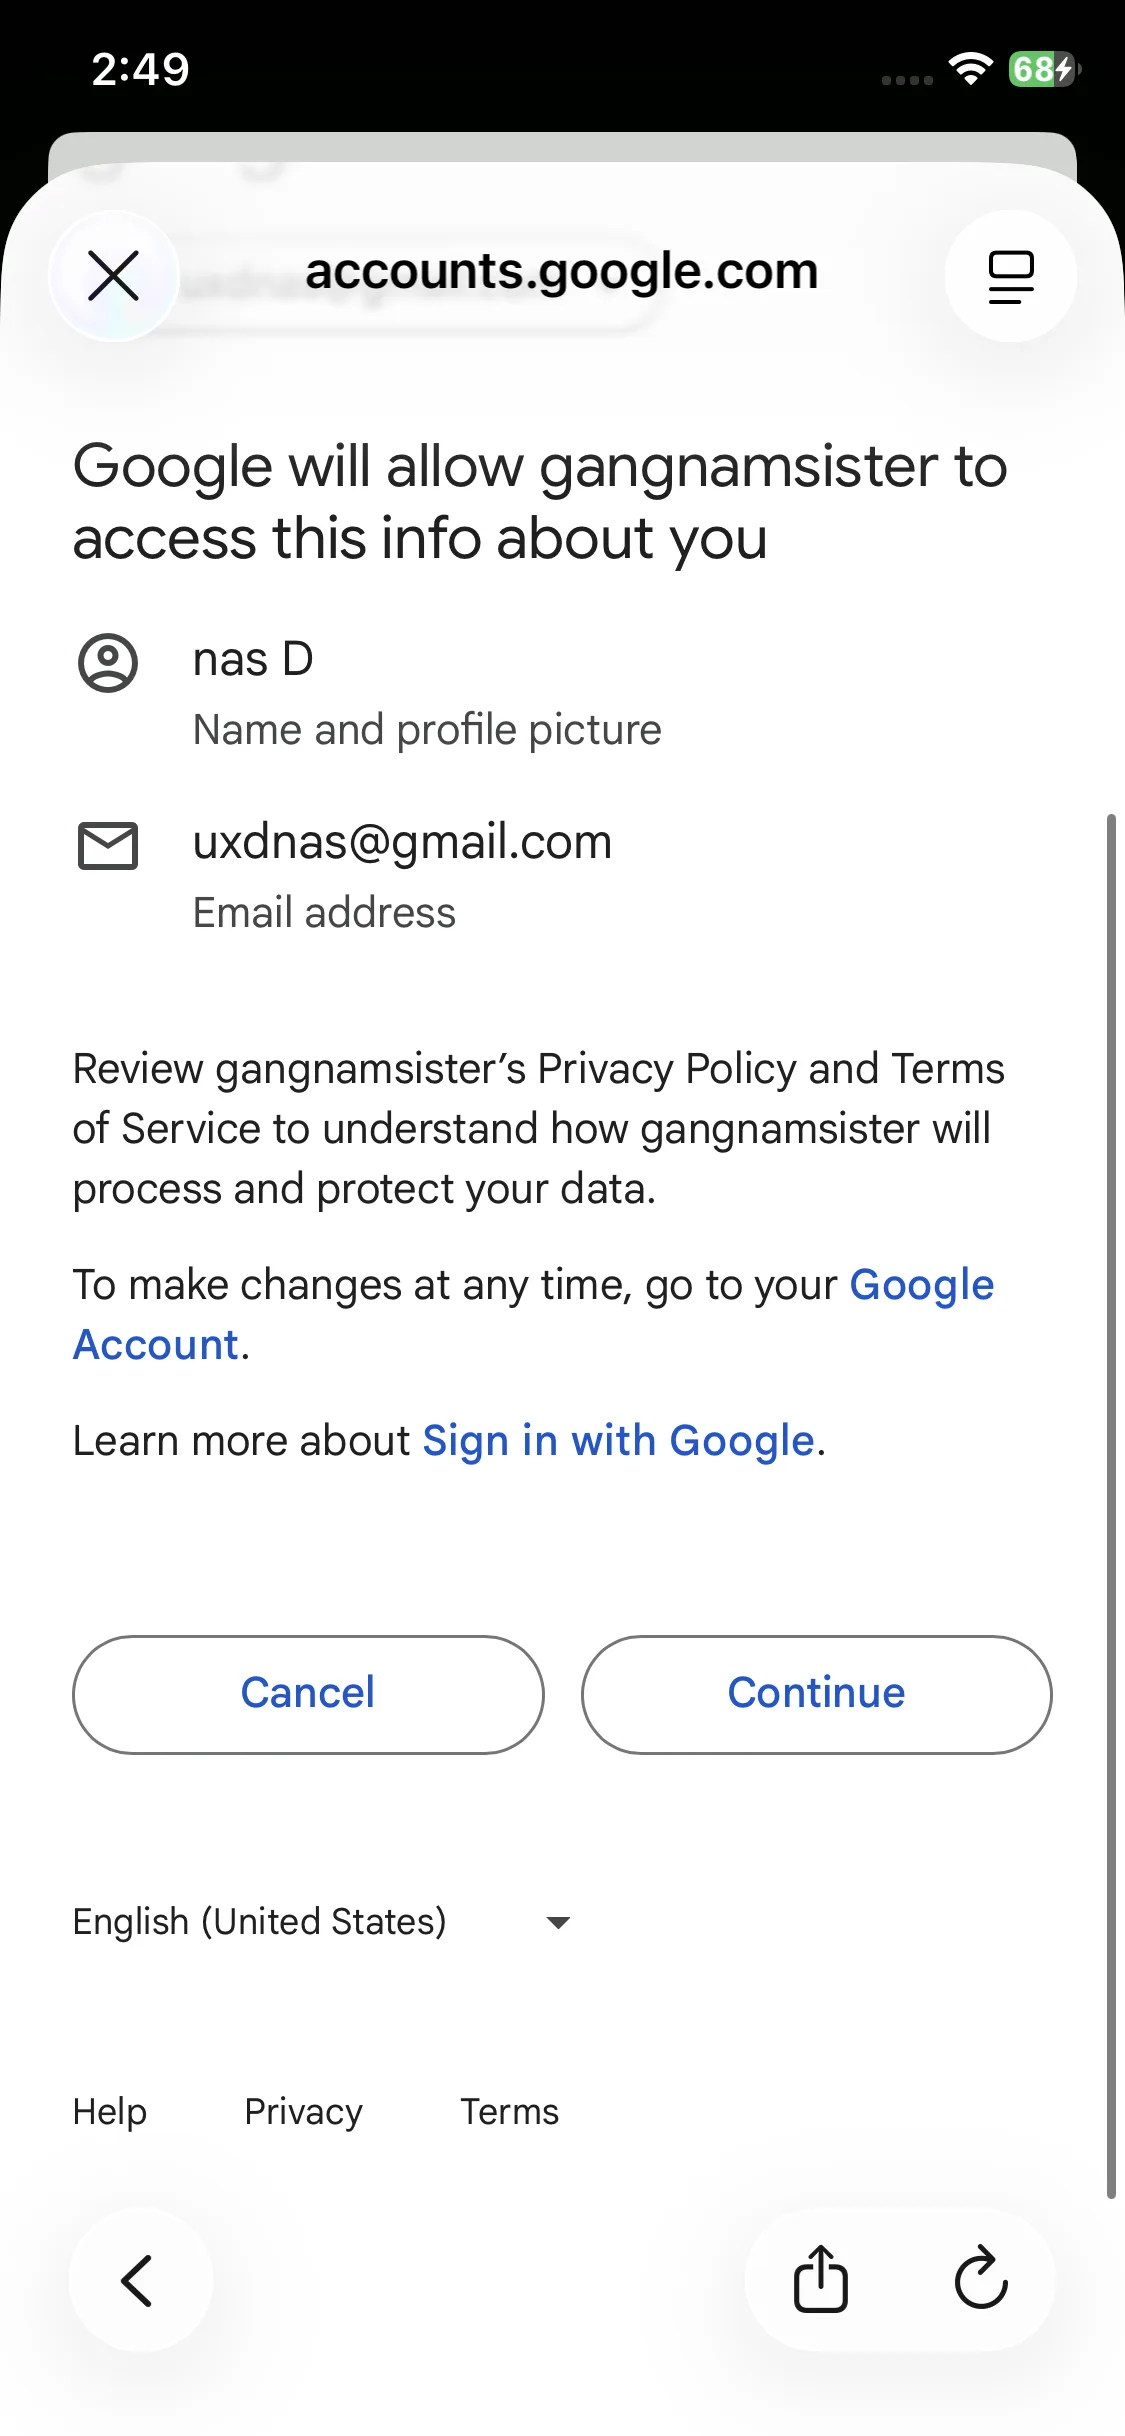
Task: Reload the page with refresh icon
Action: tap(980, 2280)
